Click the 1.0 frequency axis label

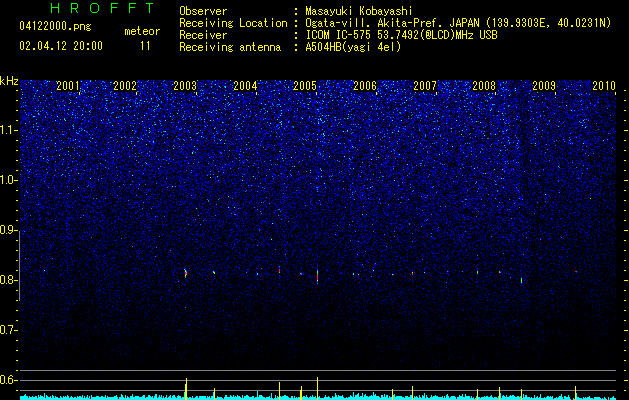point(8,180)
